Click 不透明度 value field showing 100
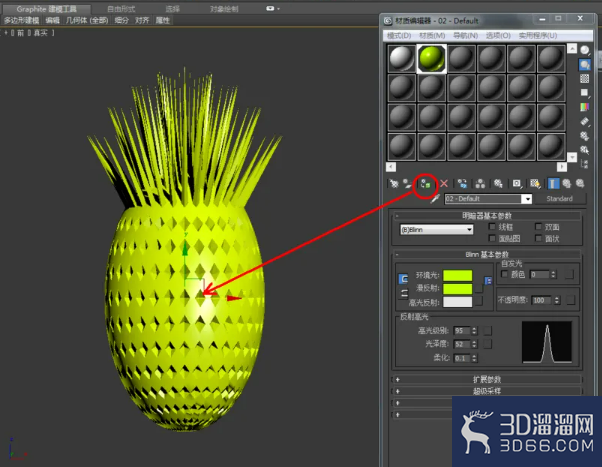 pos(542,300)
